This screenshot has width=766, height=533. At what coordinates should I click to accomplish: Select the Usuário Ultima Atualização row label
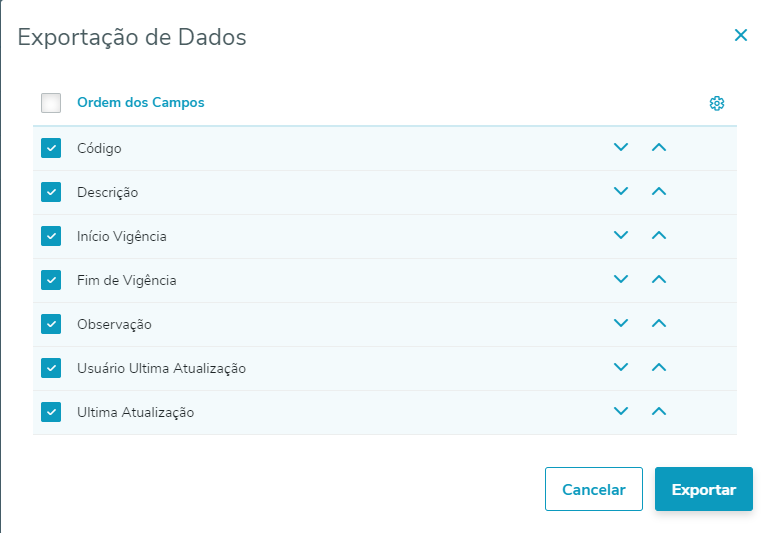tap(161, 368)
